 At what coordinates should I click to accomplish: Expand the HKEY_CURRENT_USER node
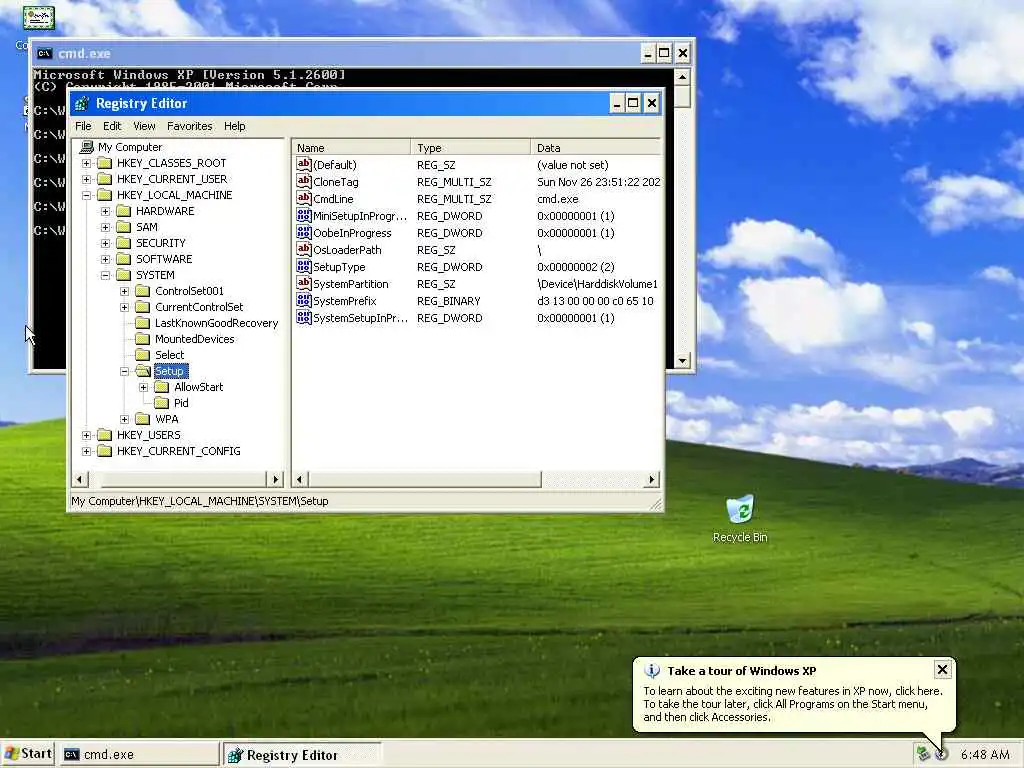pyautogui.click(x=86, y=179)
